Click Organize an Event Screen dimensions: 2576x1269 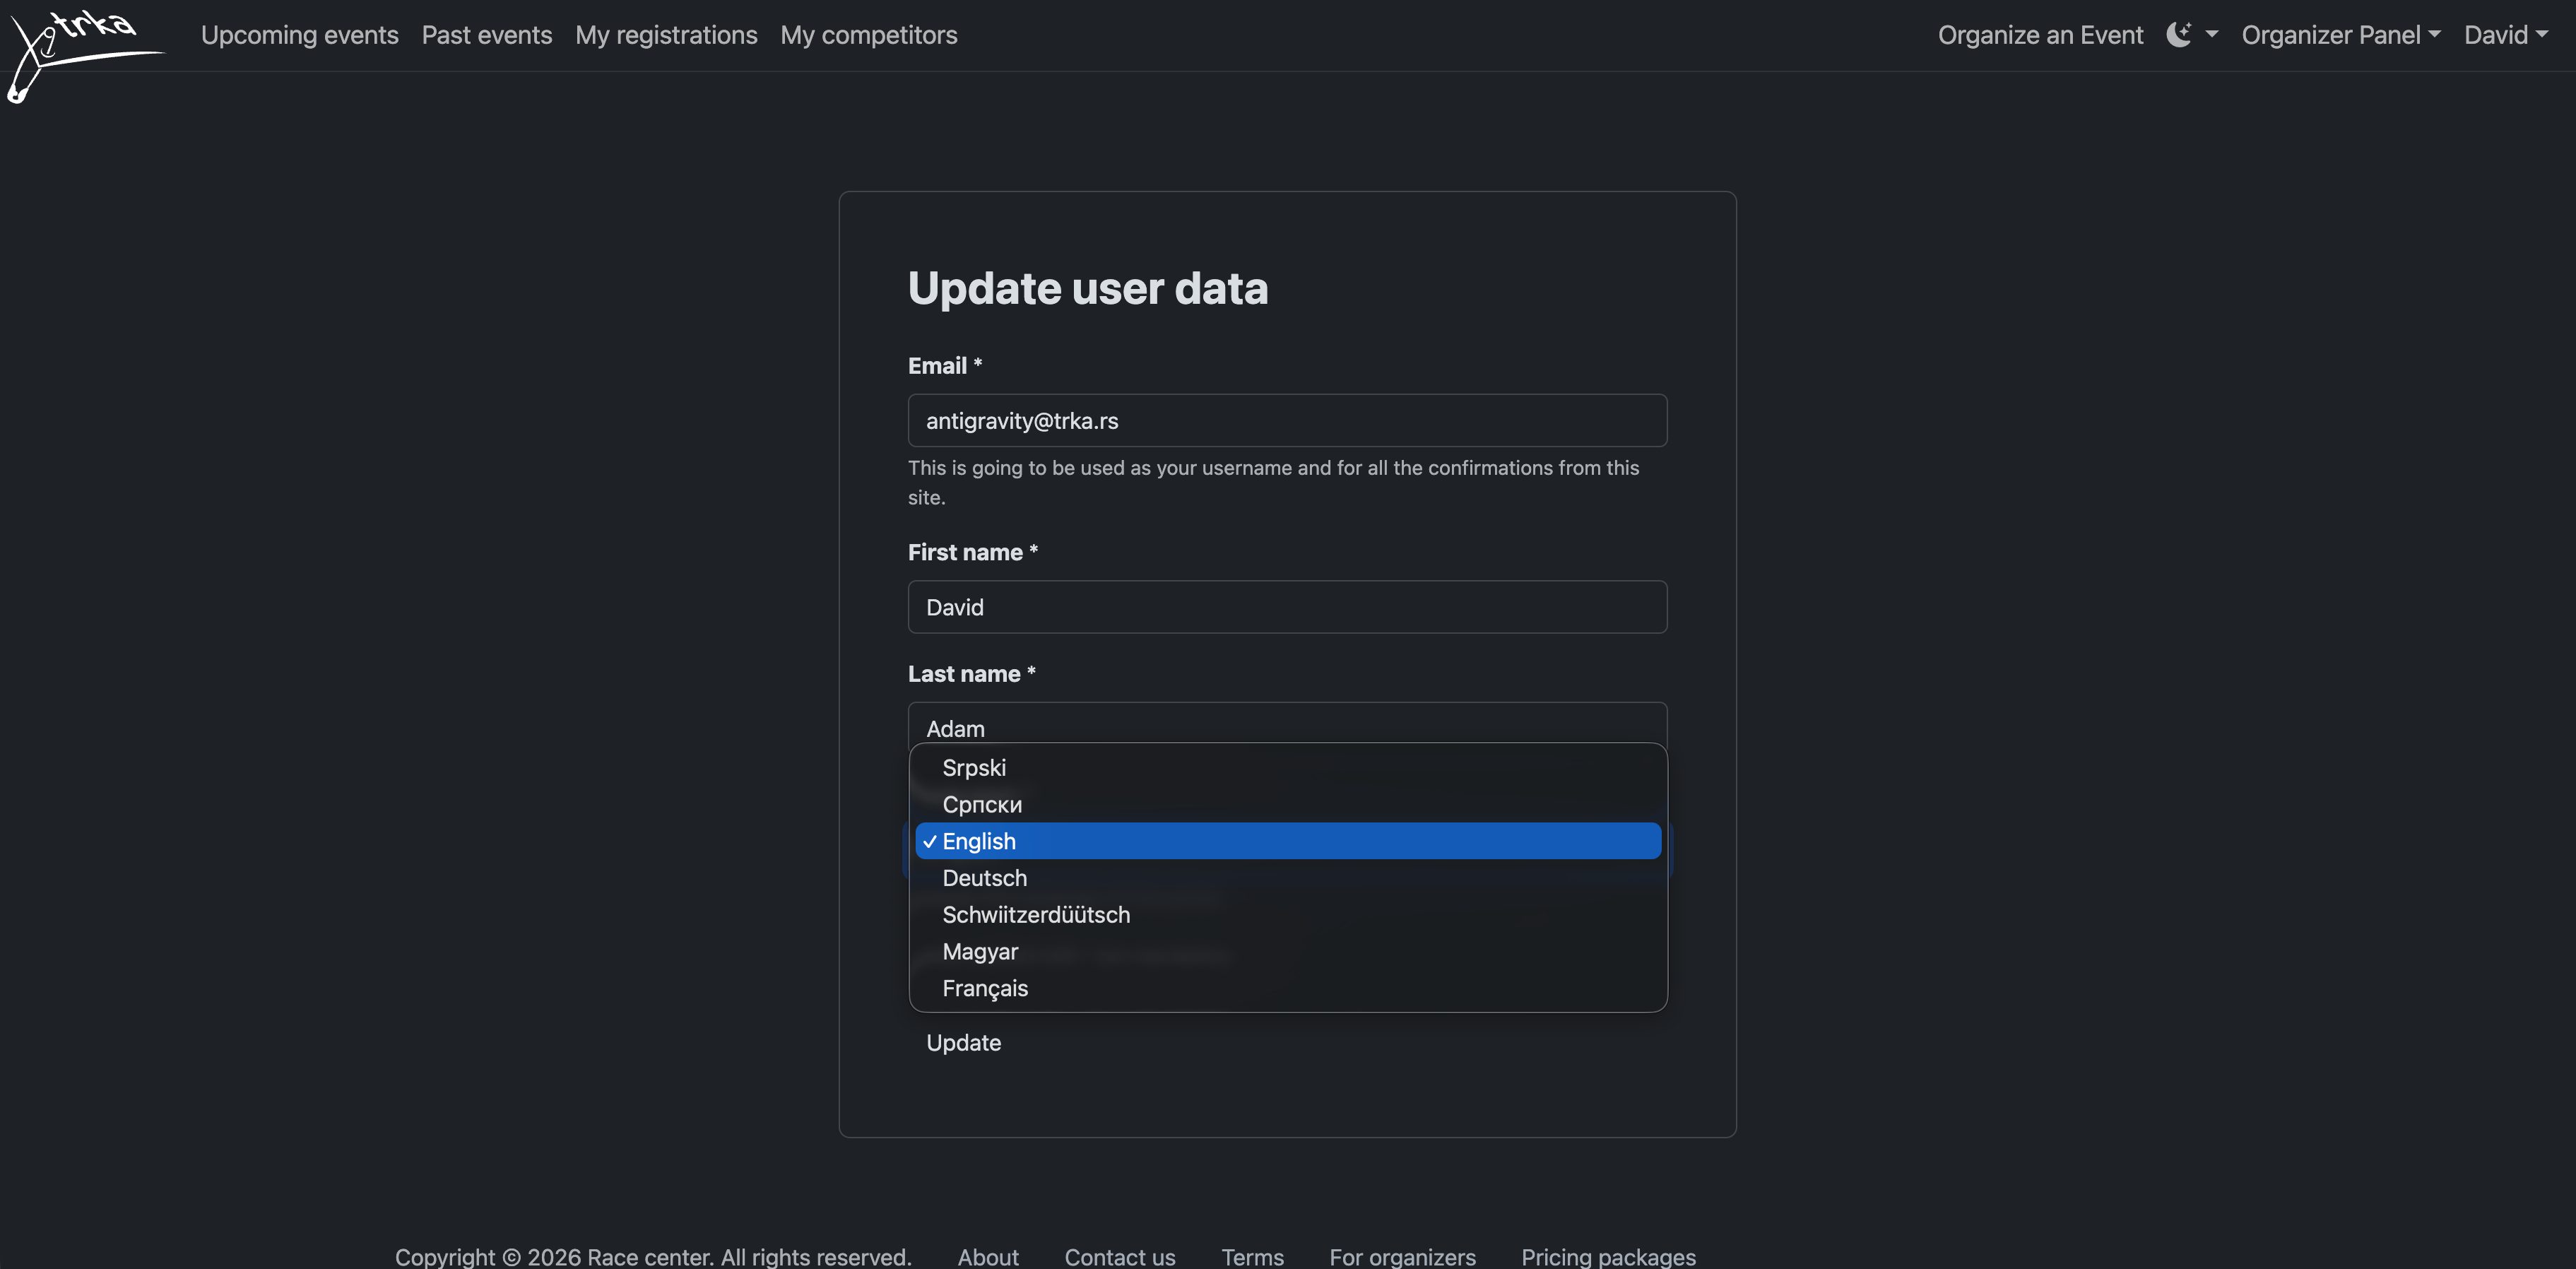coord(2040,34)
